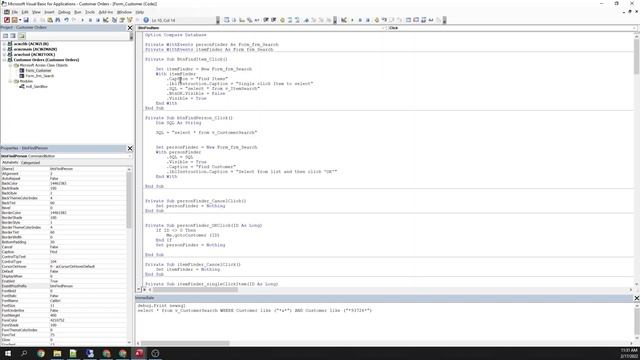The width and height of the screenshot is (640, 360).
Task: Click the blue Help question mark icon
Action: (x=146, y=20)
